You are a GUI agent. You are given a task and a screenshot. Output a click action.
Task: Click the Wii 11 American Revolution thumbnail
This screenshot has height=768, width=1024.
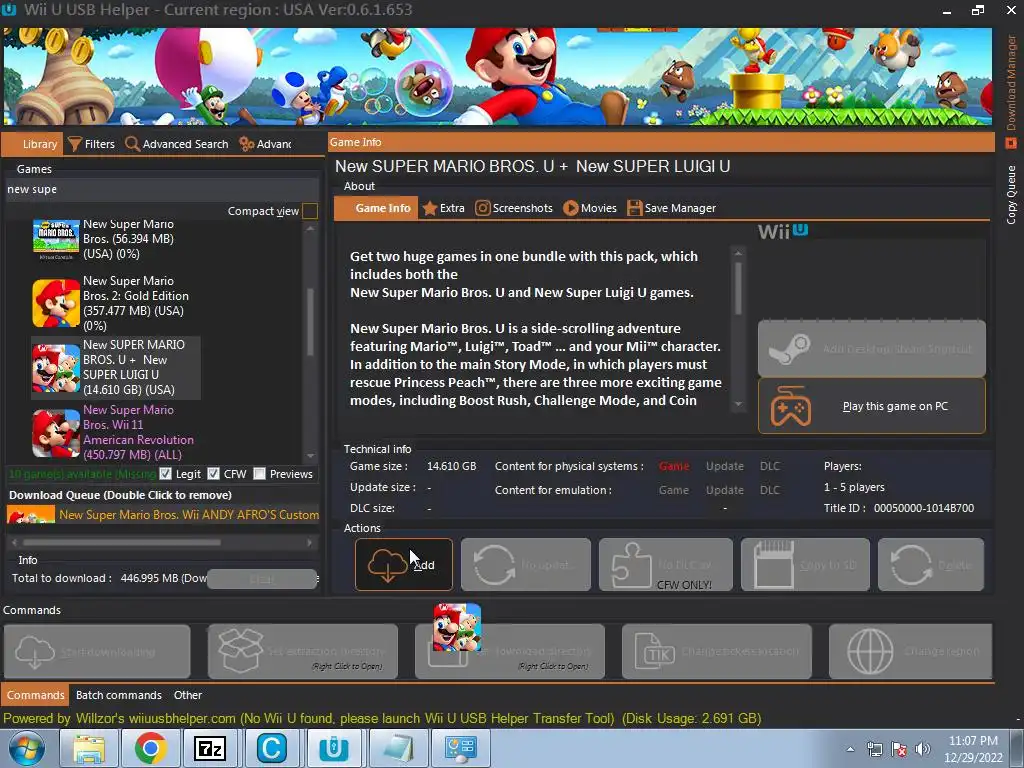pos(56,433)
